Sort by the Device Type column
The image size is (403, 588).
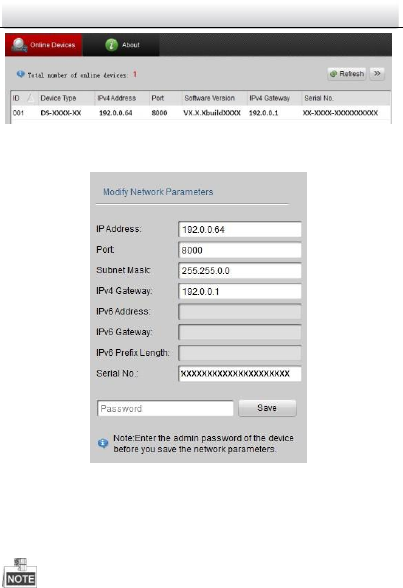point(66,98)
